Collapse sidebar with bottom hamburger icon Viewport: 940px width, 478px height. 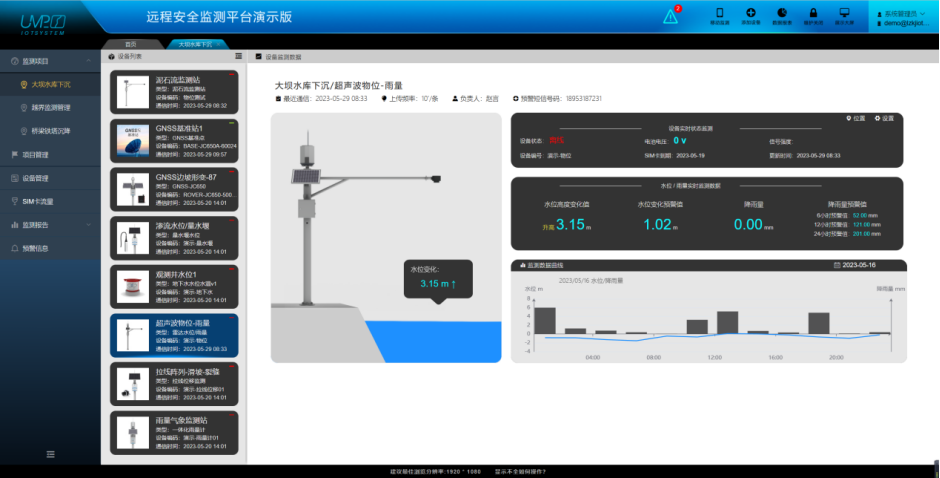click(50, 454)
